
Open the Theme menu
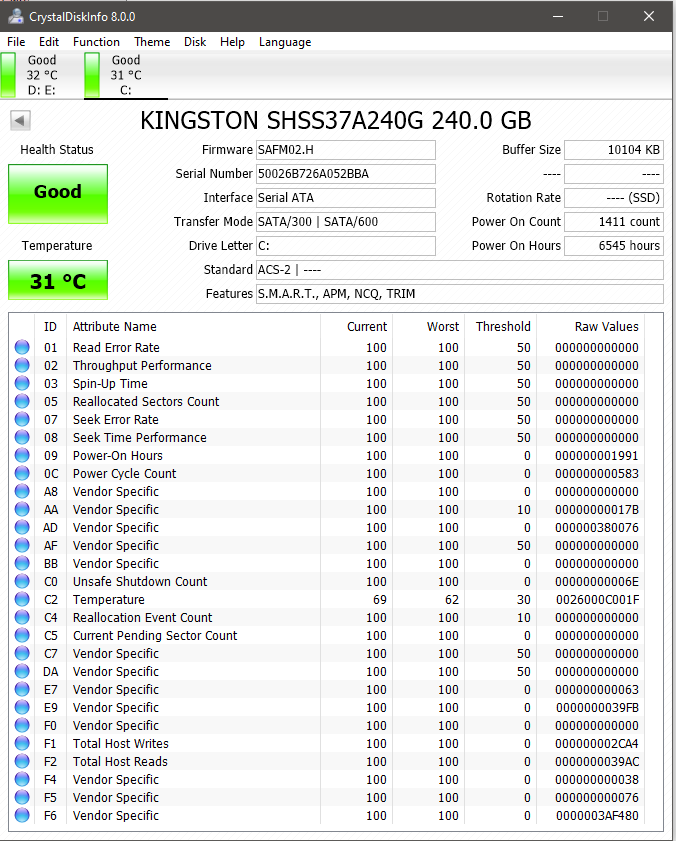(152, 42)
